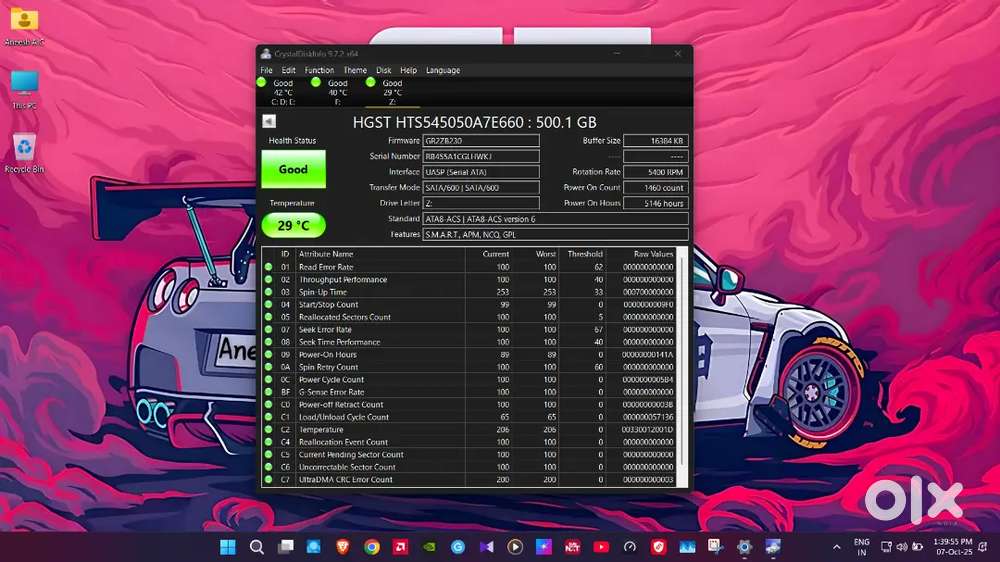This screenshot has width=1000, height=562.
Task: Select the Reallocated Sectors Count row
Action: coord(345,317)
